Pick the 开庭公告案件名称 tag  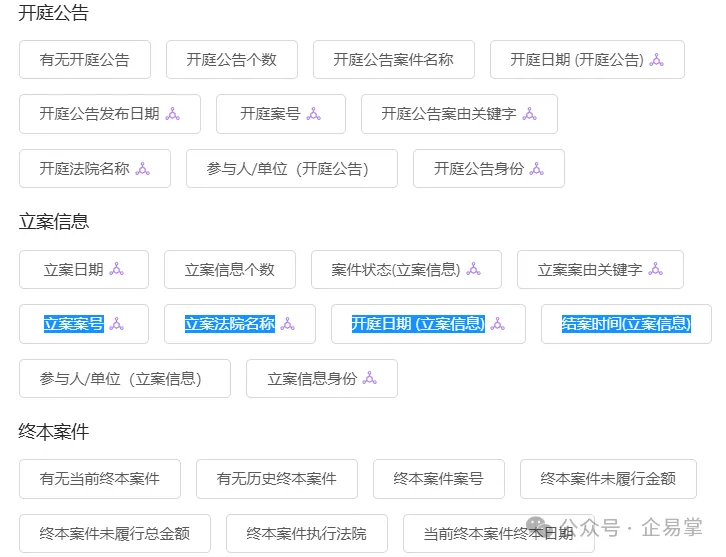pyautogui.click(x=394, y=60)
